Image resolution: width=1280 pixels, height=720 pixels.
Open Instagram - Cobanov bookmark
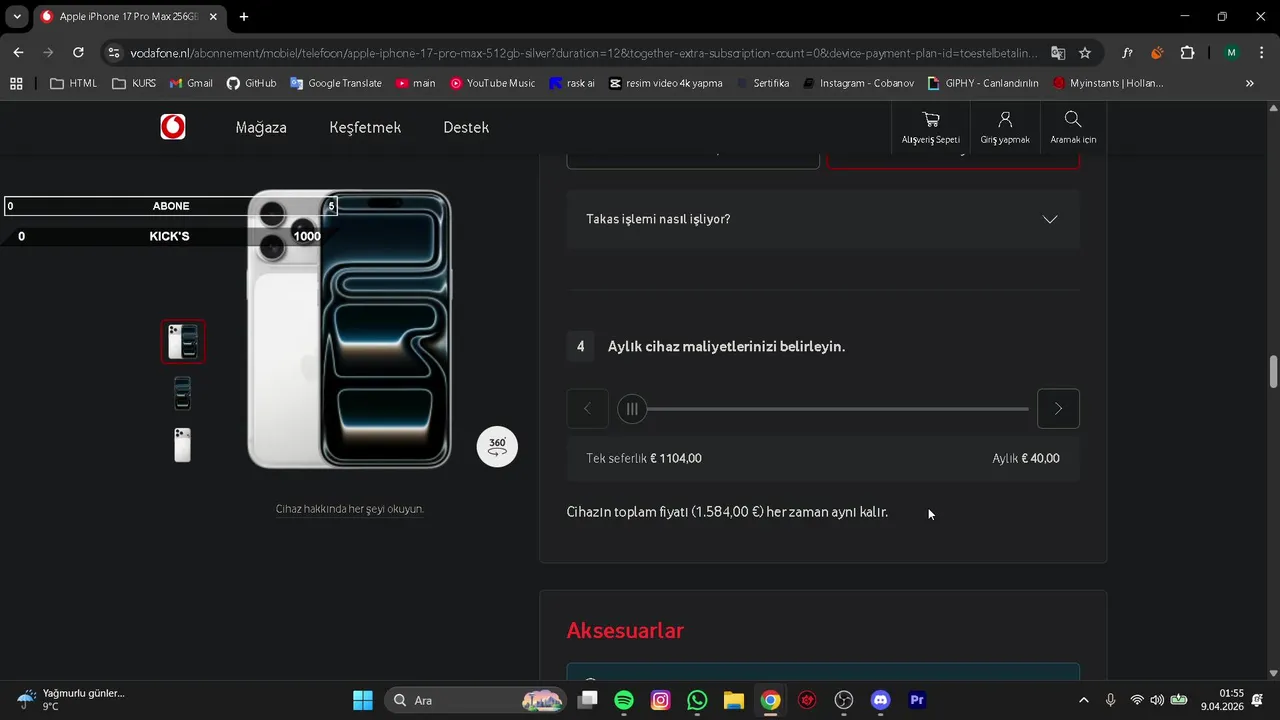click(858, 83)
